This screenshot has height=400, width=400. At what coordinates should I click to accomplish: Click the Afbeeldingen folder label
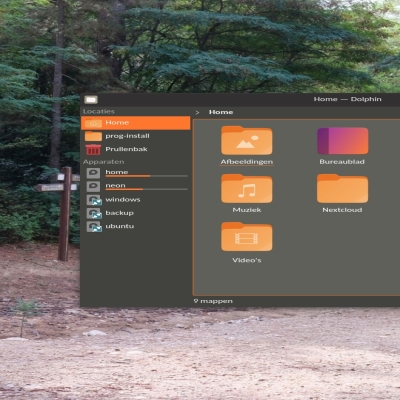247,162
